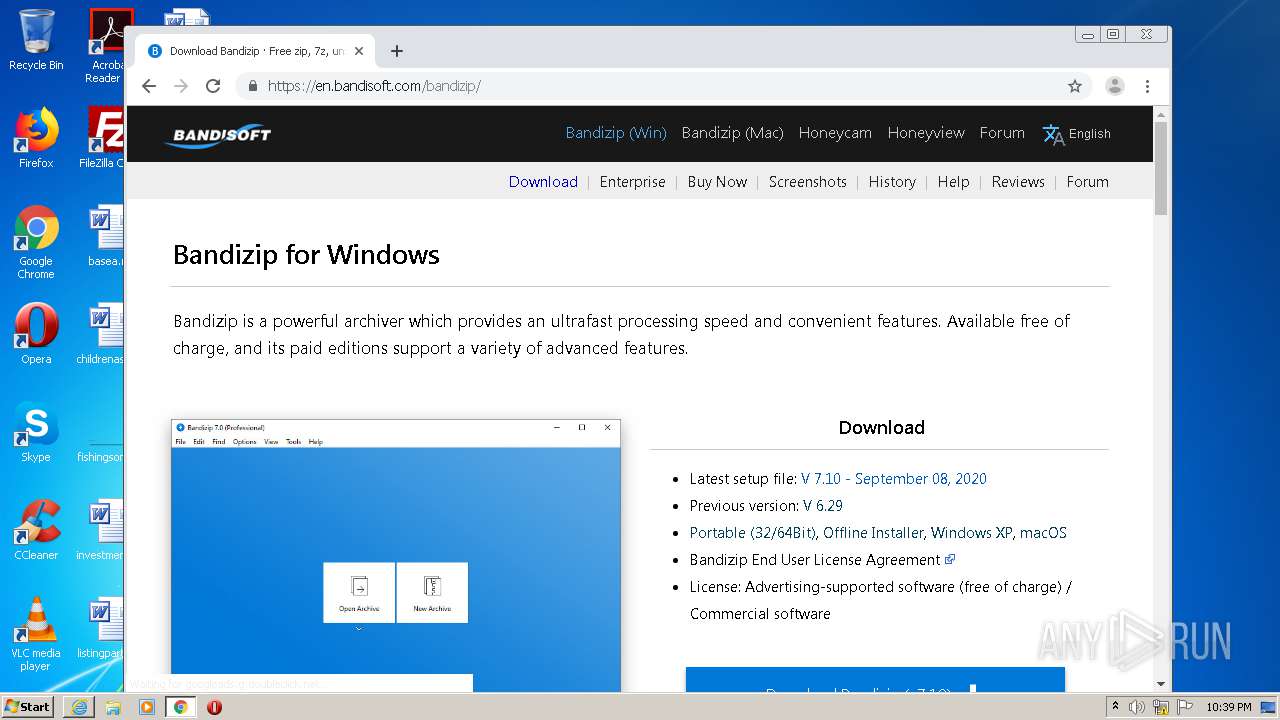Viewport: 1280px width, 720px height.
Task: Bookmark this page with the star icon
Action: (x=1075, y=86)
